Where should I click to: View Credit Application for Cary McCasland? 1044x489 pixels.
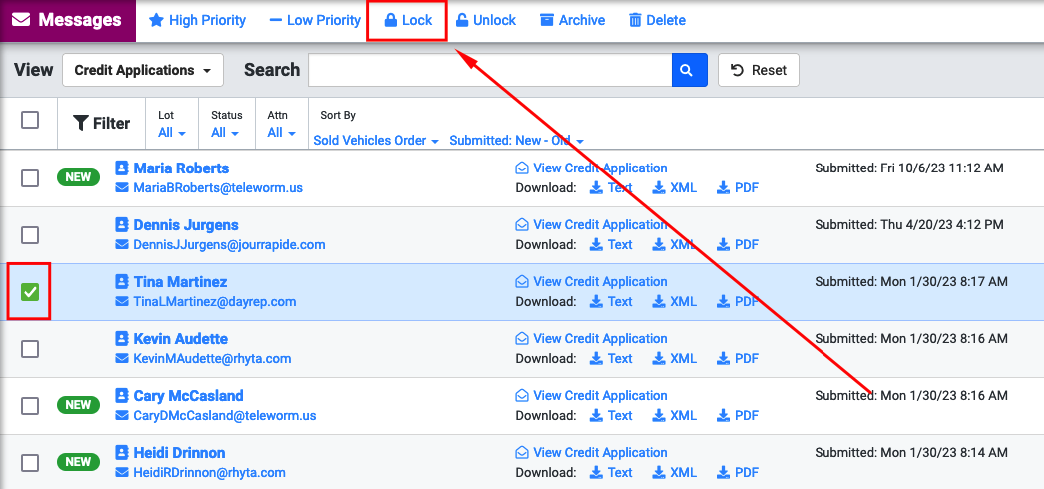click(x=591, y=396)
